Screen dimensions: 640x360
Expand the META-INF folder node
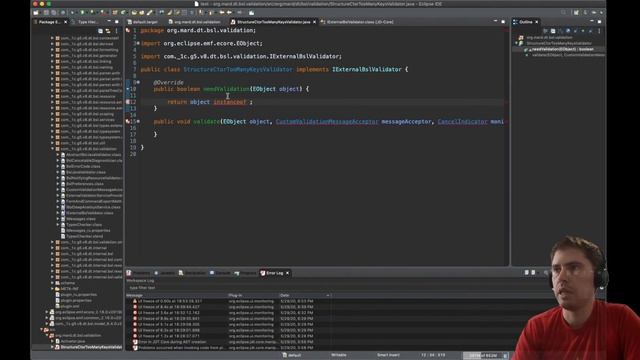(52, 289)
